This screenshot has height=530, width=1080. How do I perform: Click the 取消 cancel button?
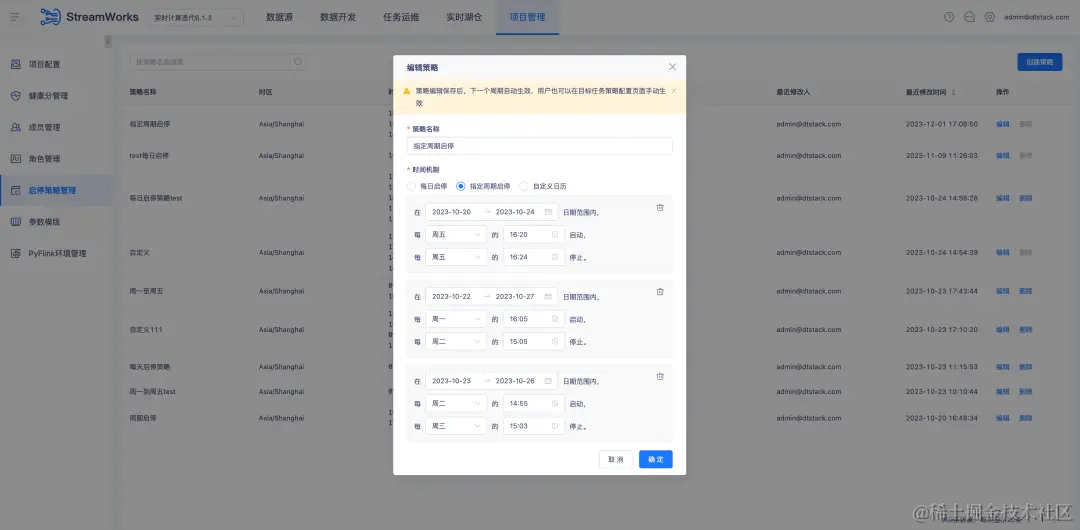click(x=616, y=460)
